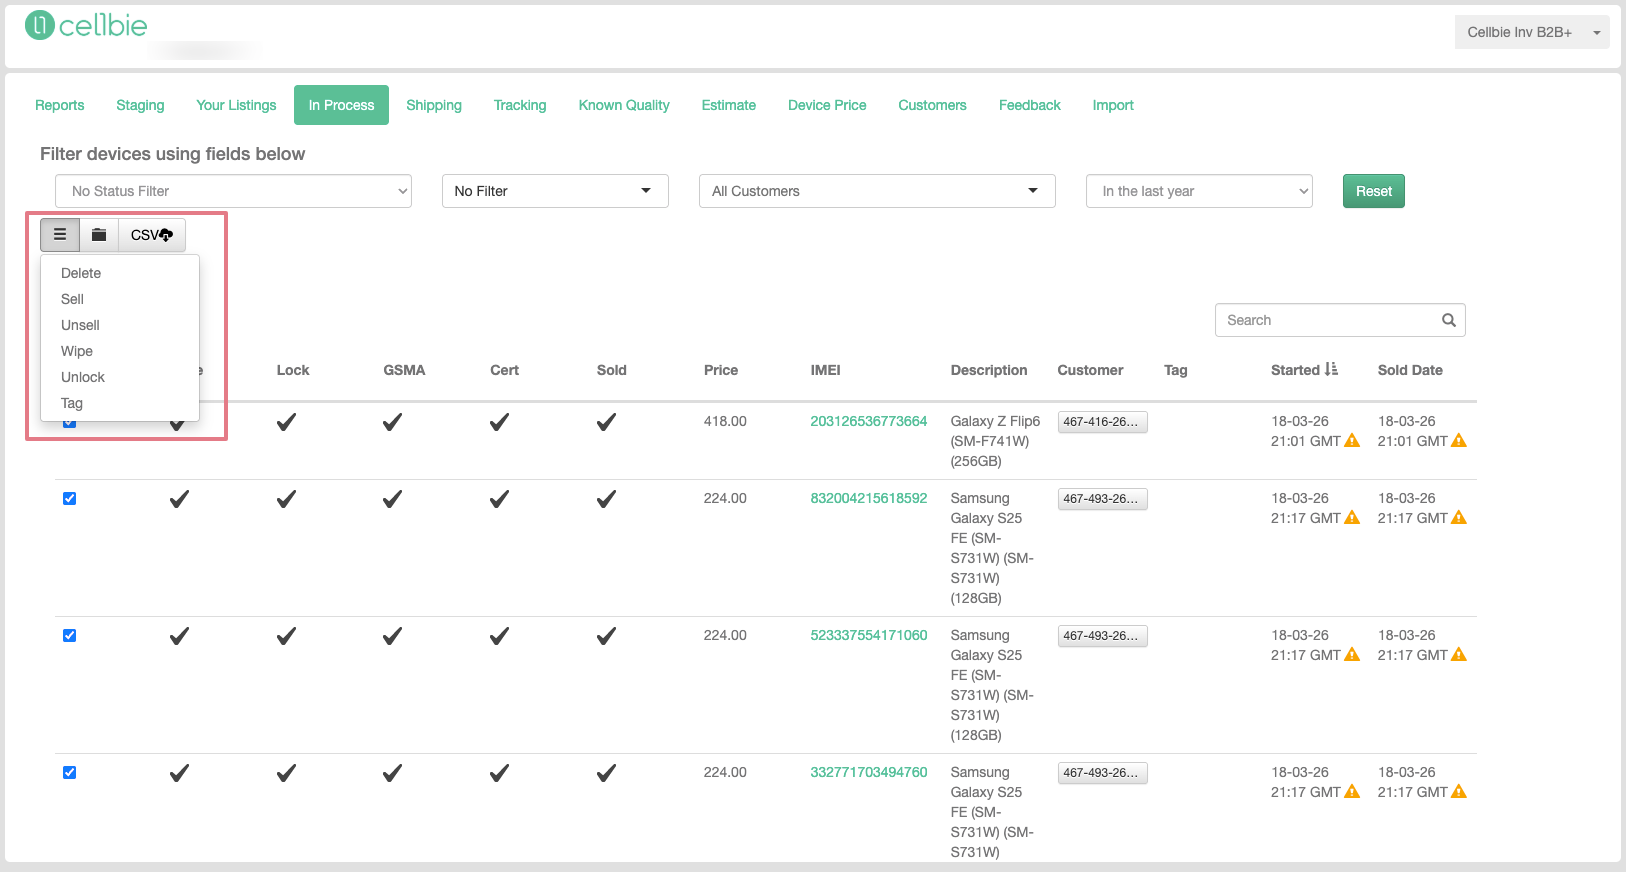The height and width of the screenshot is (872, 1626).
Task: Uncheck the row checkbox for IMEI 523337554171060
Action: 69,636
